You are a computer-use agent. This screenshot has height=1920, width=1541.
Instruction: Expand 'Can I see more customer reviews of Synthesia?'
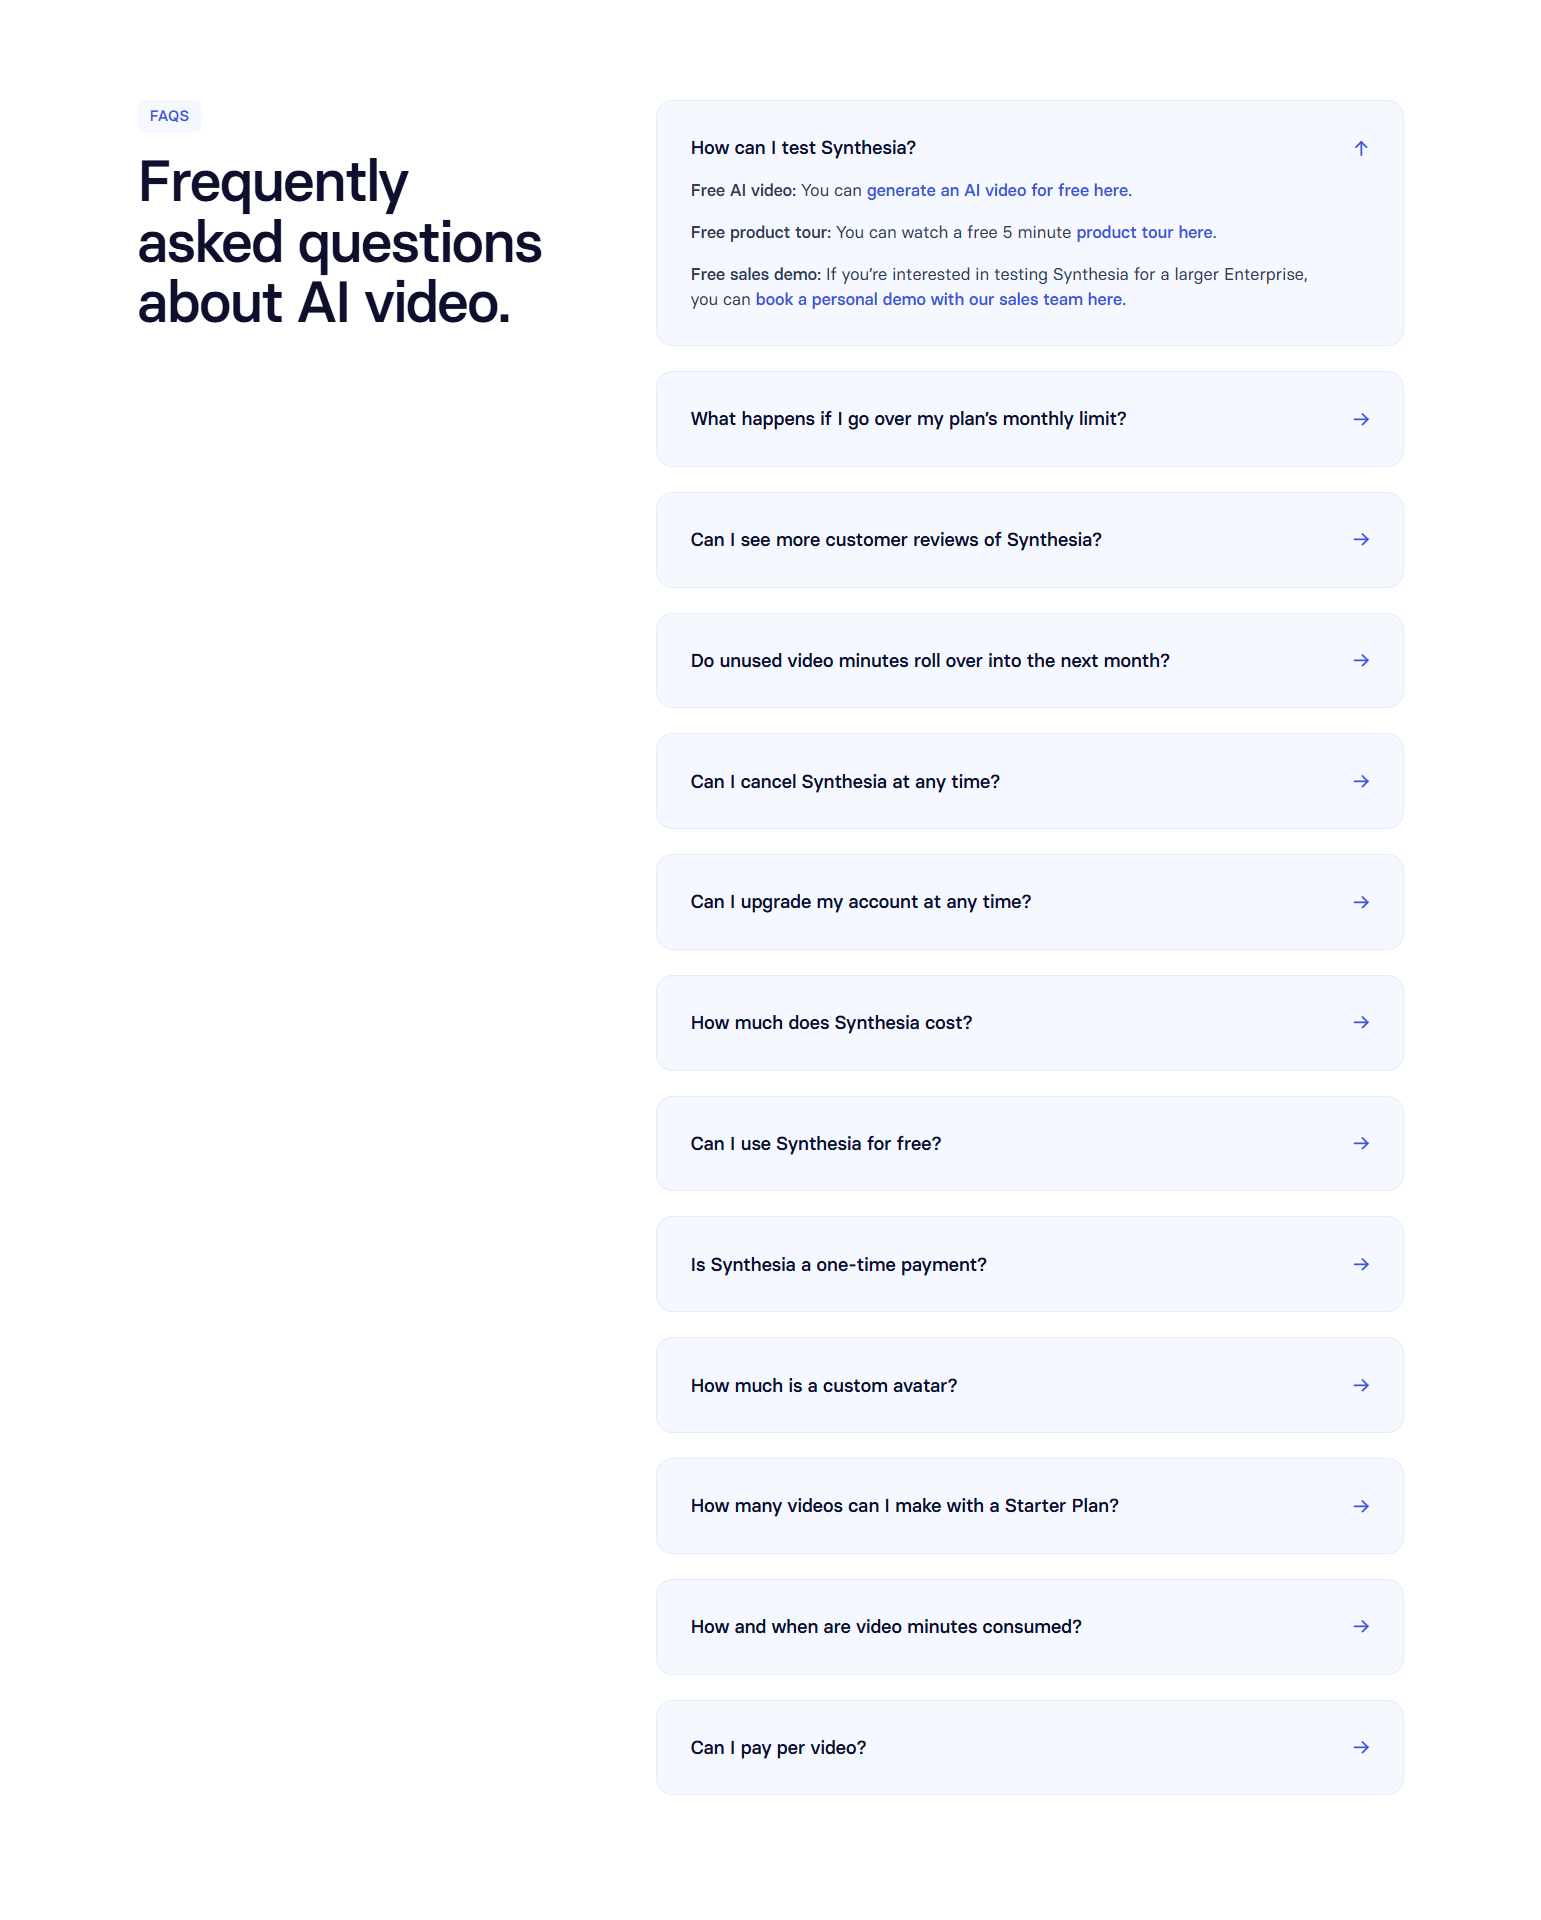(1029, 539)
